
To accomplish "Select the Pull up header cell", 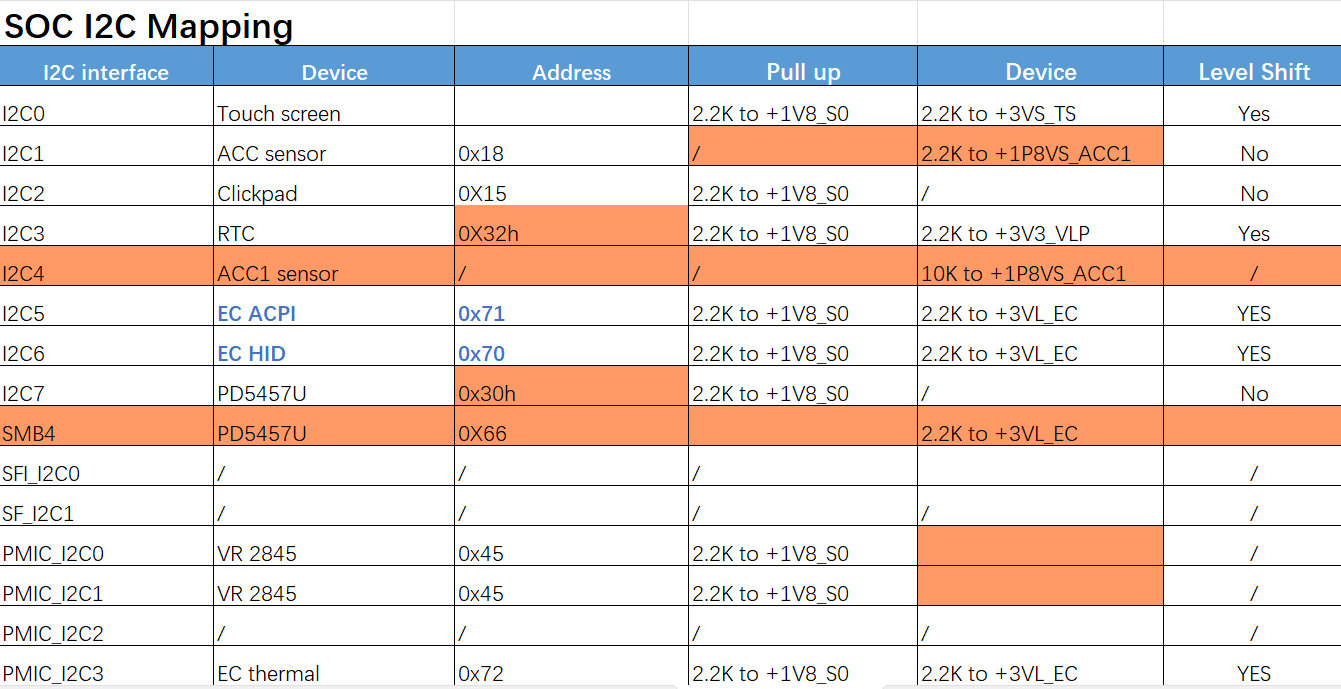I will pos(803,66).
